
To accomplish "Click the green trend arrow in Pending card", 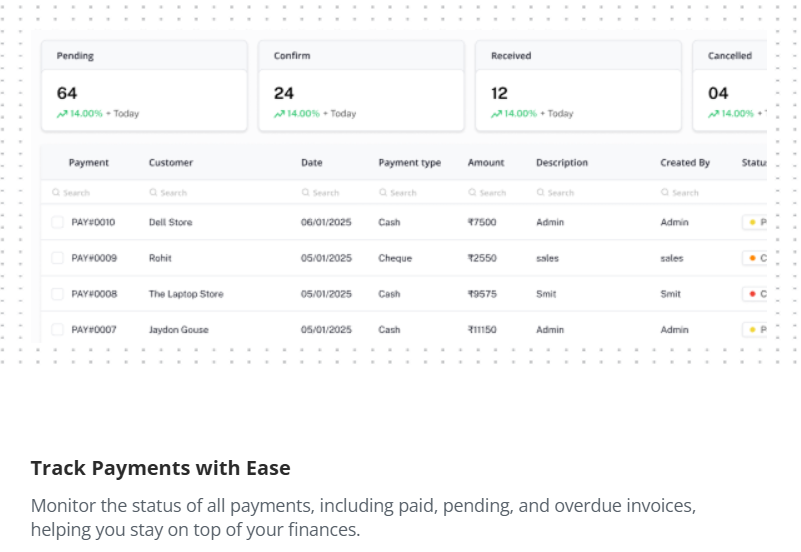I will coord(62,114).
